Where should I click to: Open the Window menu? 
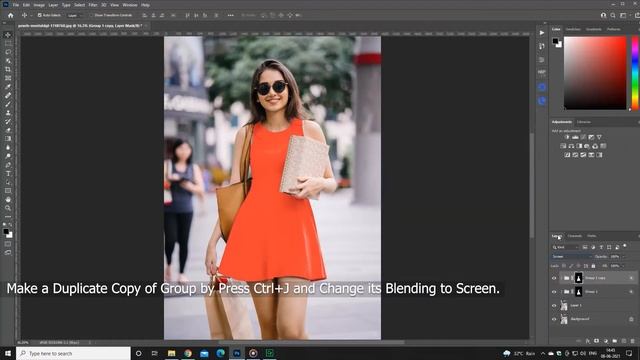click(x=130, y=5)
